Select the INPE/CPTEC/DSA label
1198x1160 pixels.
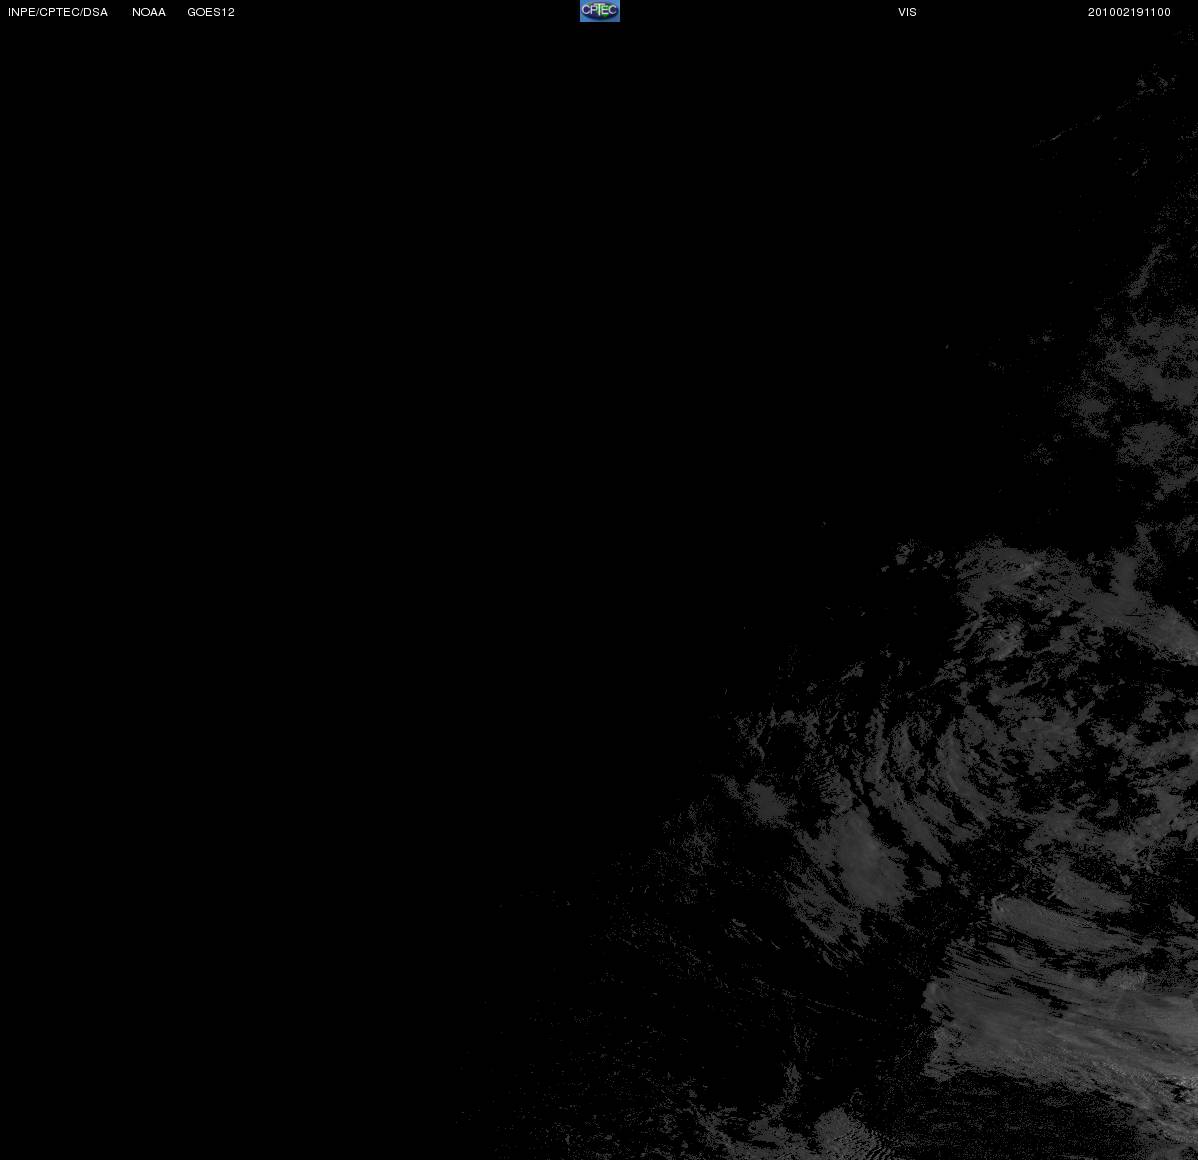click(58, 12)
